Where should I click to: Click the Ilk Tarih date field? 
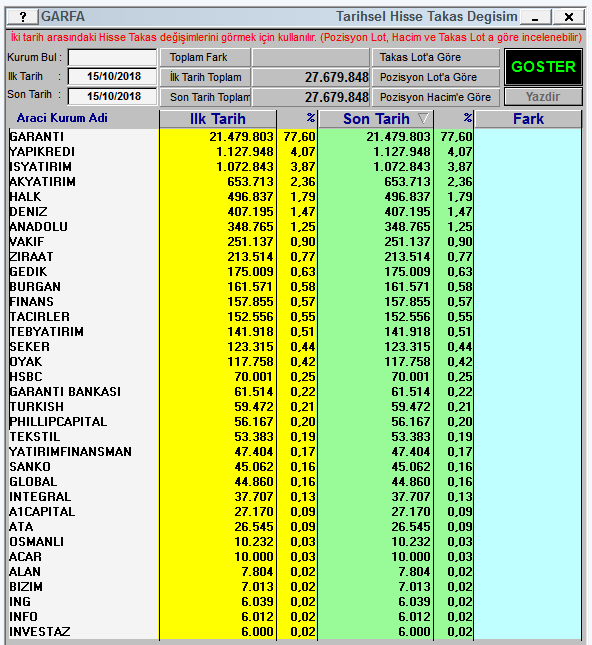pyautogui.click(x=112, y=77)
